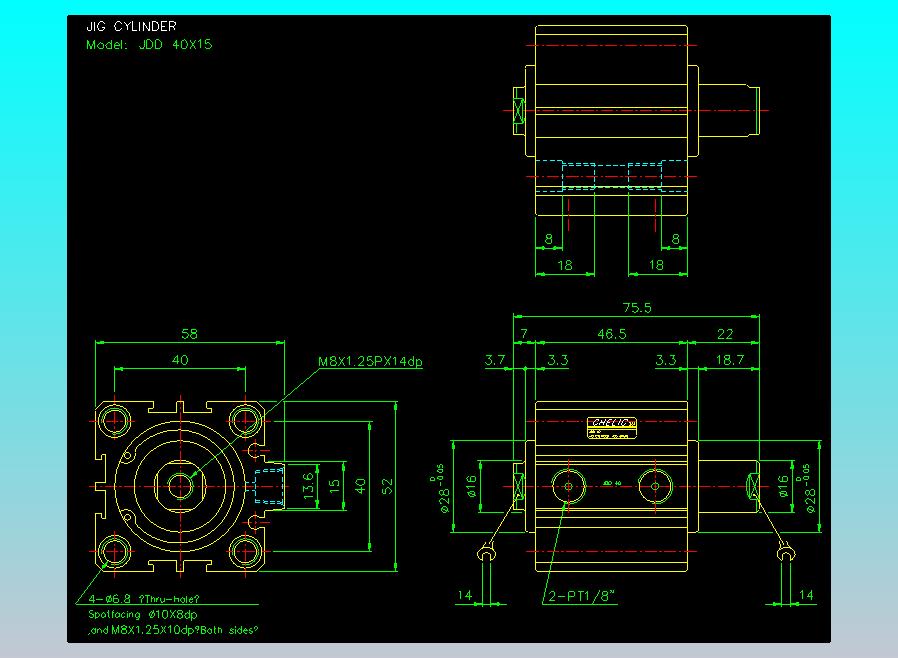Screen dimensions: 898x658
Task: Select the 58 width dimension
Action: pos(189,334)
